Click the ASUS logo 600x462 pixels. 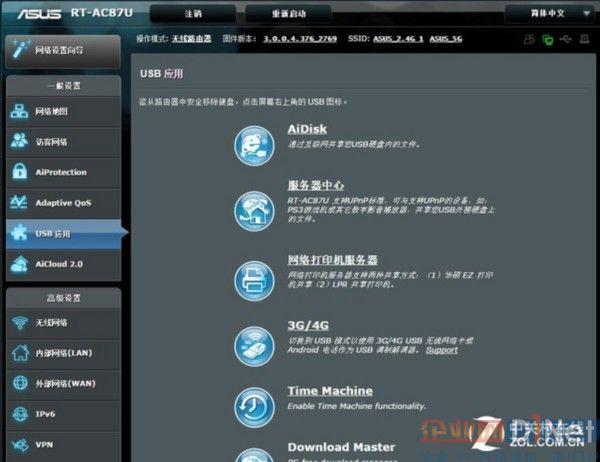(x=39, y=14)
